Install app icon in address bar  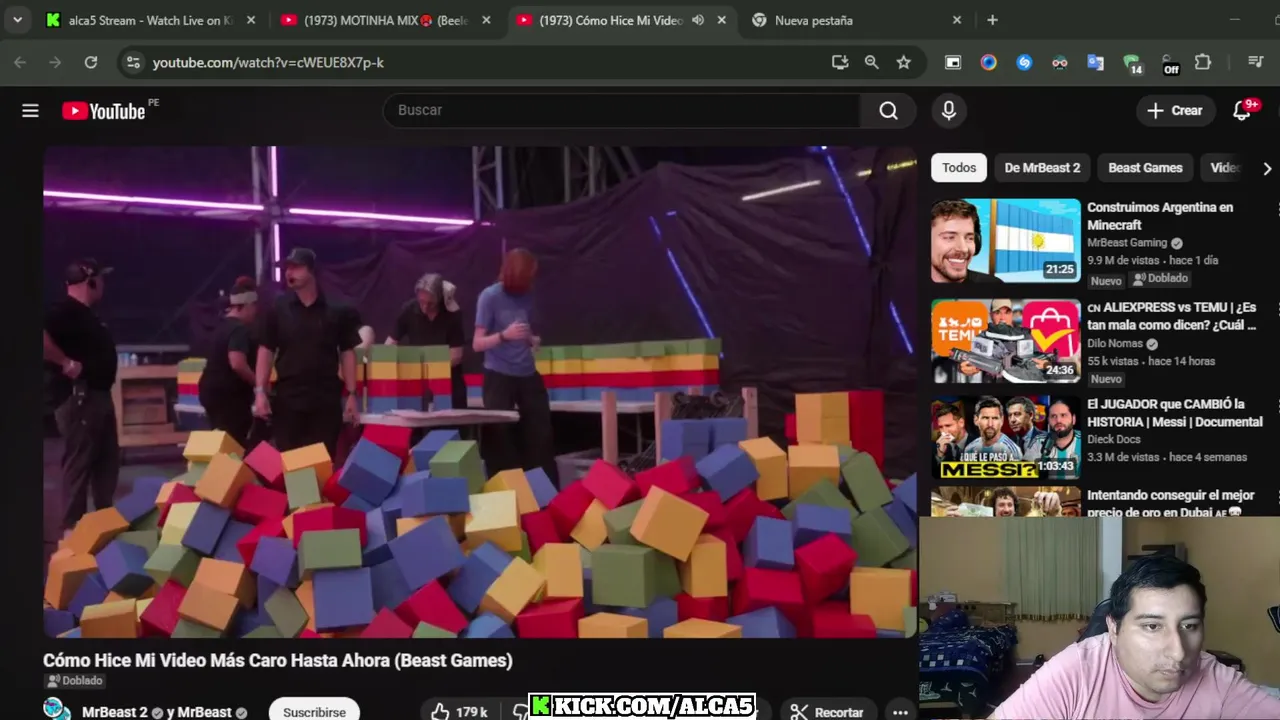click(x=840, y=62)
